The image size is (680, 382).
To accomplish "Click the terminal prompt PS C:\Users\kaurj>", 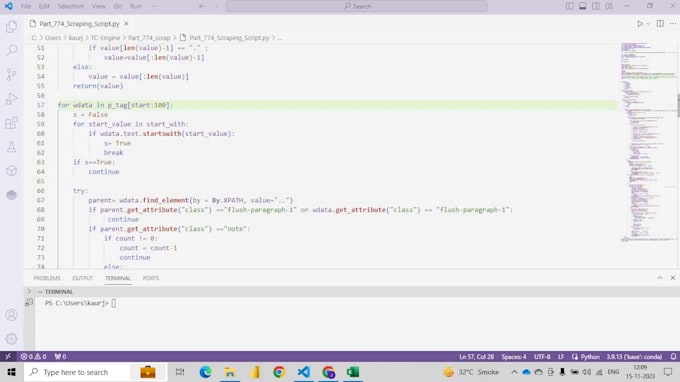I will coord(77,303).
